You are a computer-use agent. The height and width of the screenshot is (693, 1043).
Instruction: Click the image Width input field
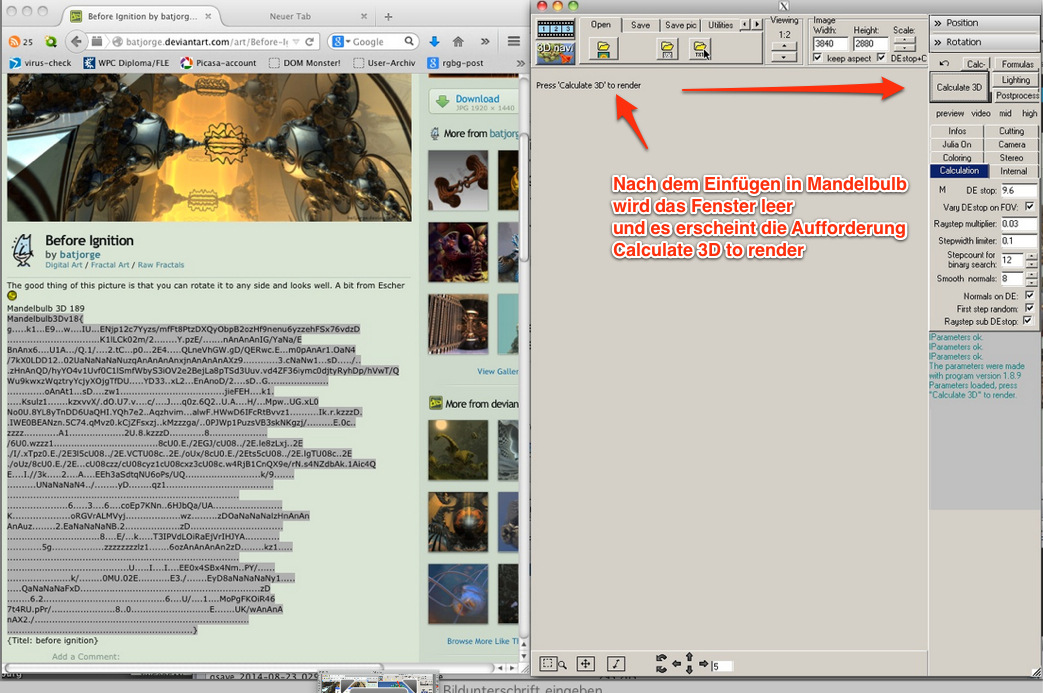830,44
